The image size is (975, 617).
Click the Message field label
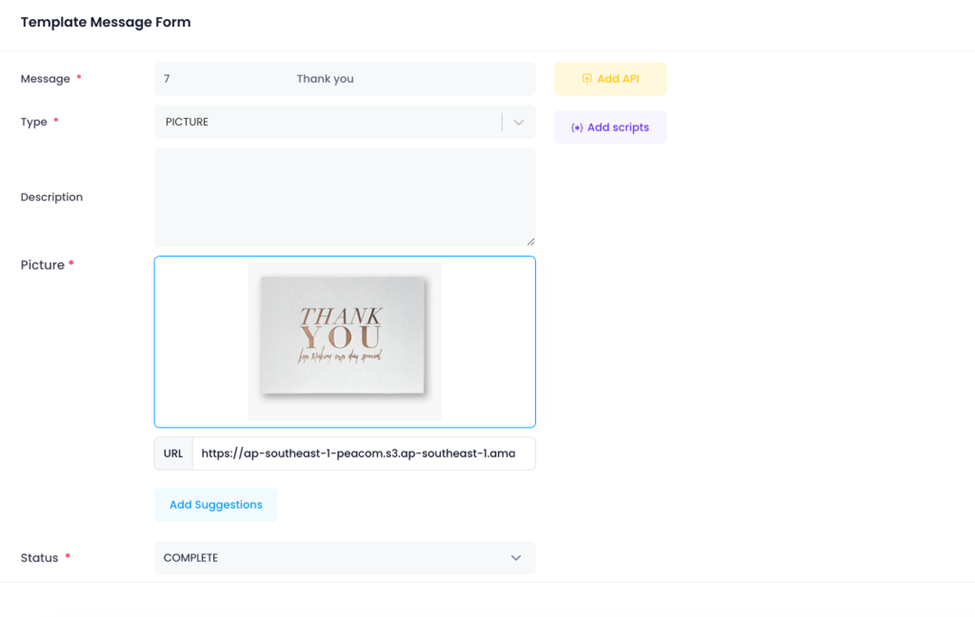pyautogui.click(x=45, y=79)
